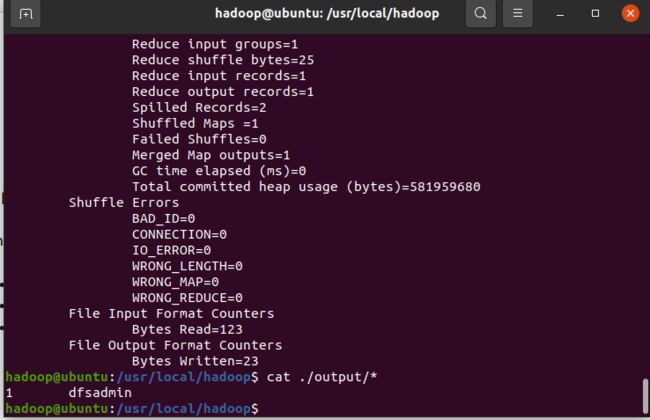Image resolution: width=650 pixels, height=420 pixels.
Task: Open the terminal search tool
Action: [480, 14]
